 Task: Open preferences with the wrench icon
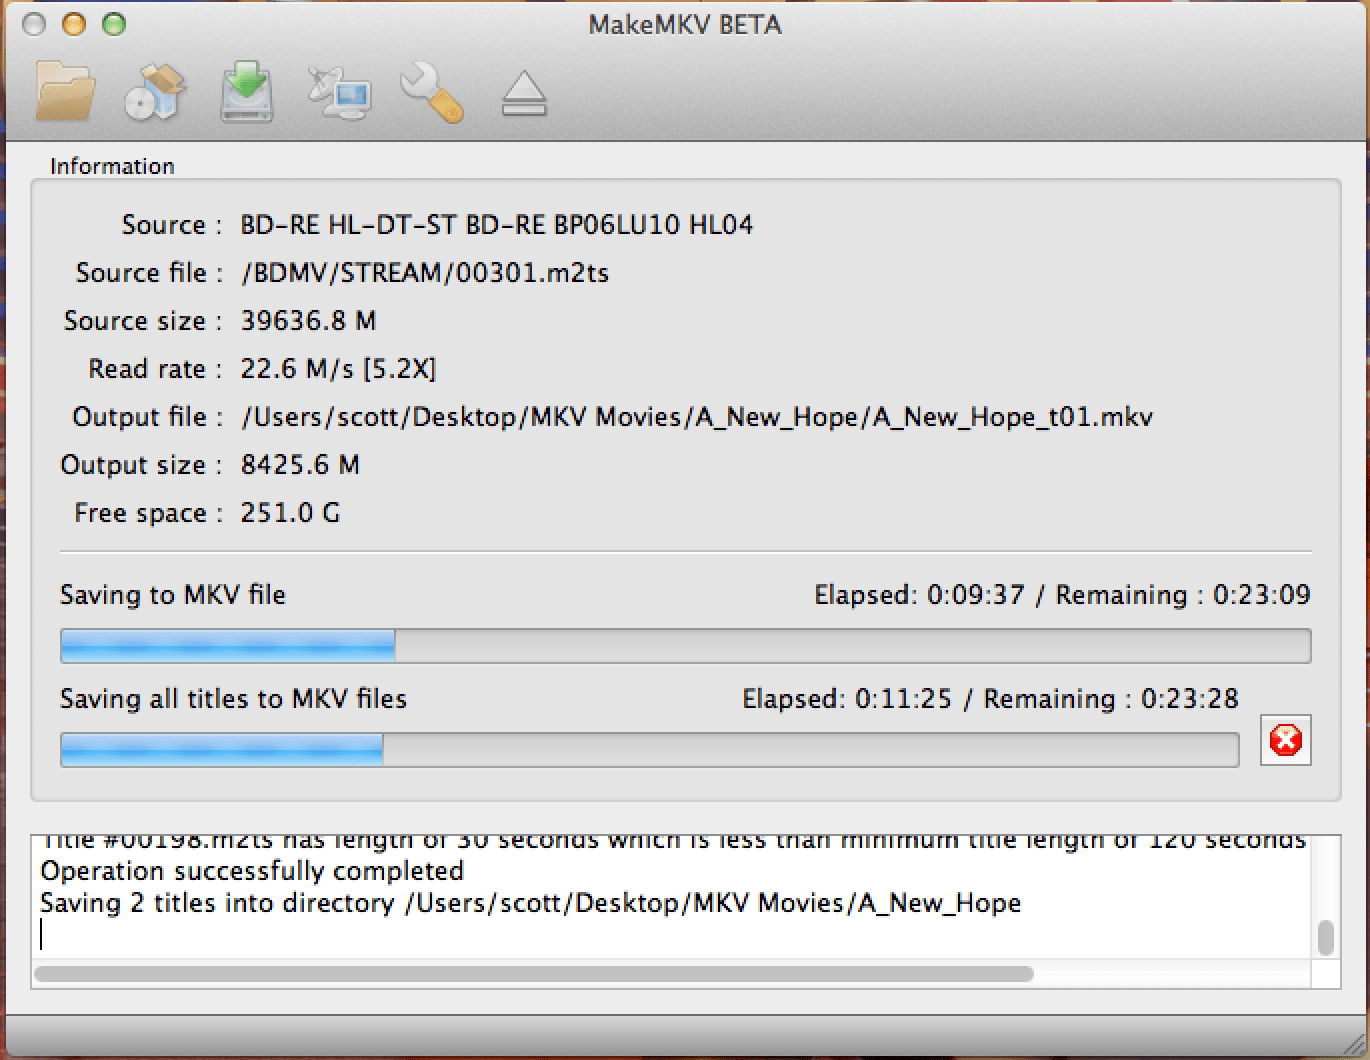point(432,93)
